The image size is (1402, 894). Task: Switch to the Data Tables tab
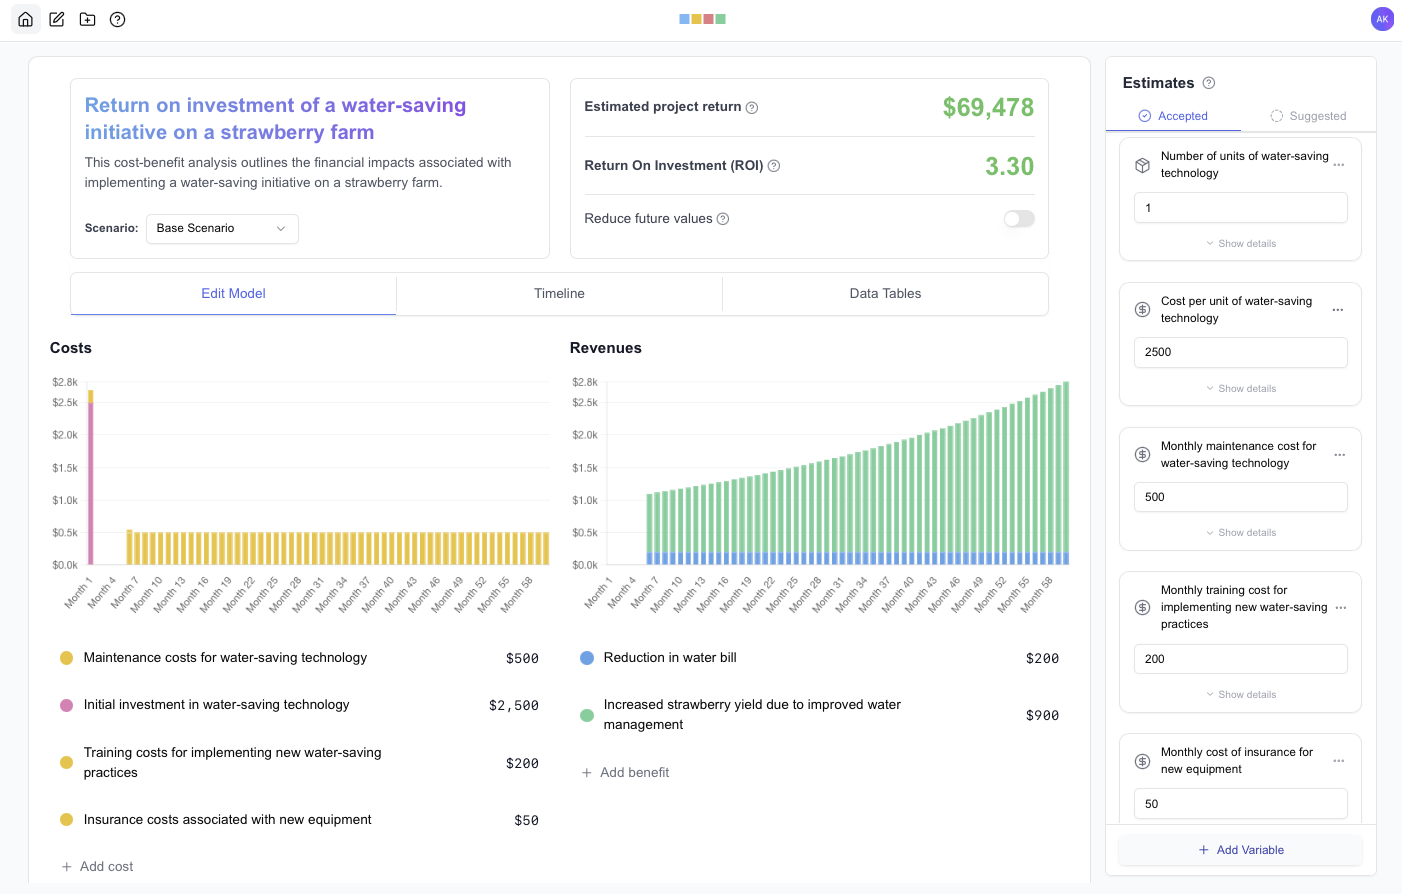(885, 294)
